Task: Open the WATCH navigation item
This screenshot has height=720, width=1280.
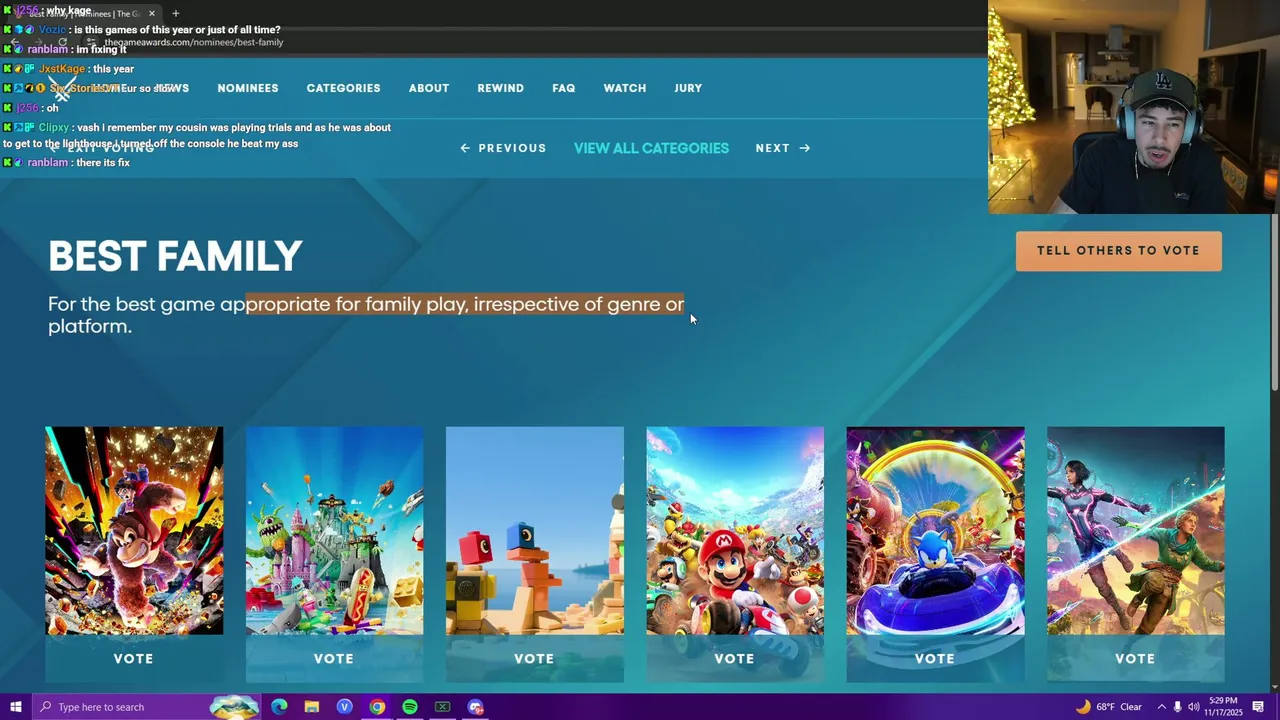Action: coord(625,88)
